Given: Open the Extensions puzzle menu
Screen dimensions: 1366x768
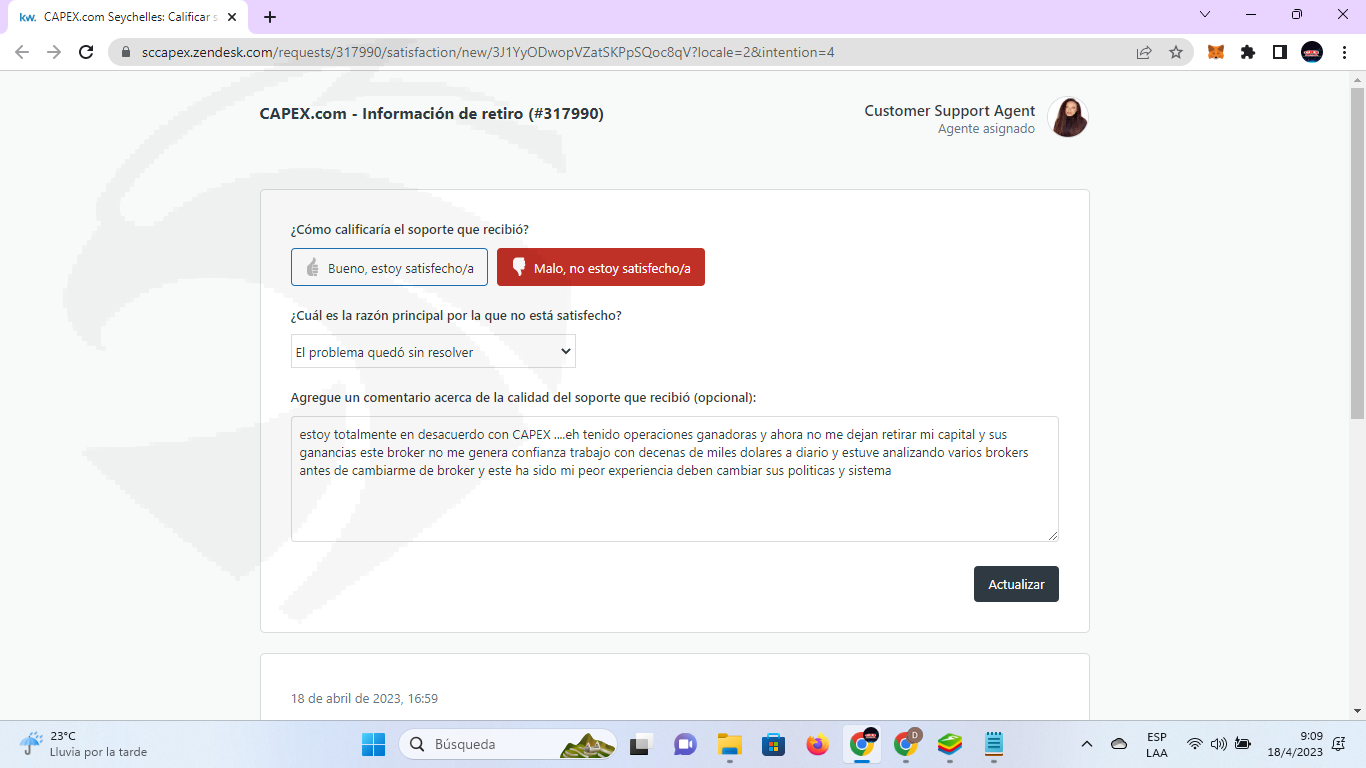Looking at the screenshot, I should (x=1248, y=52).
